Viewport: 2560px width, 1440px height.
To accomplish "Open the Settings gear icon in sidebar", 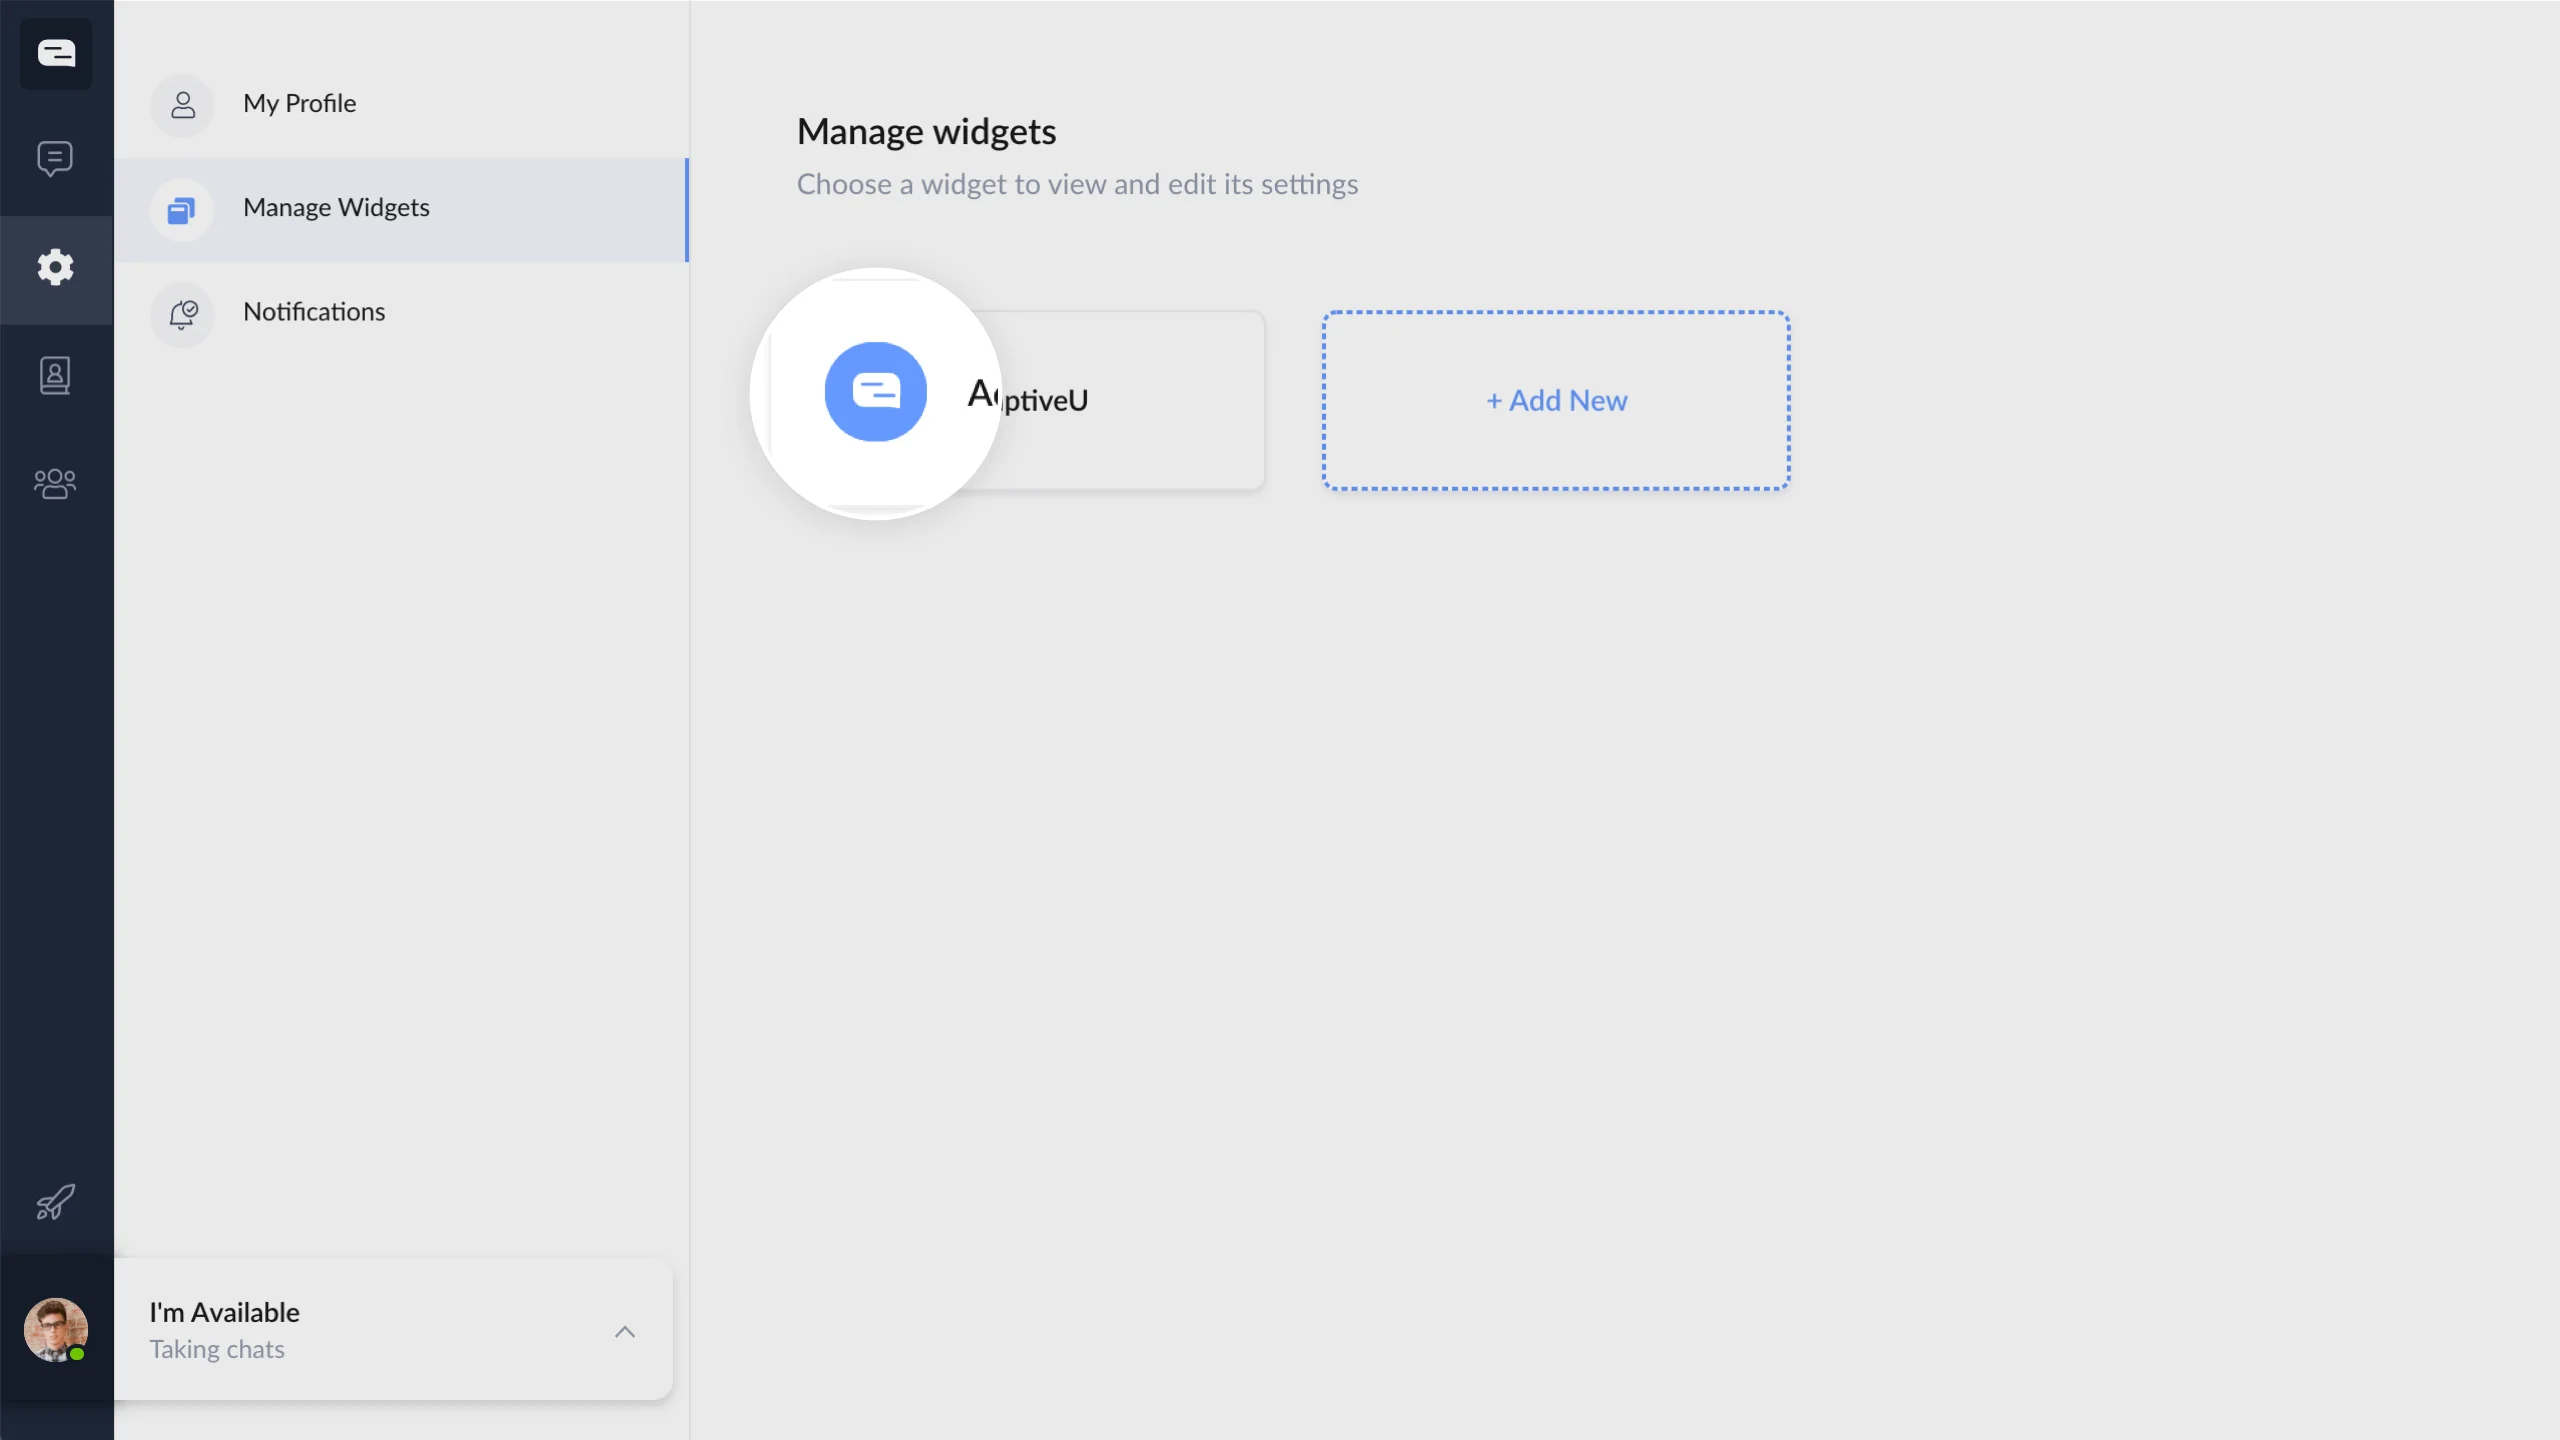I will pos(55,267).
